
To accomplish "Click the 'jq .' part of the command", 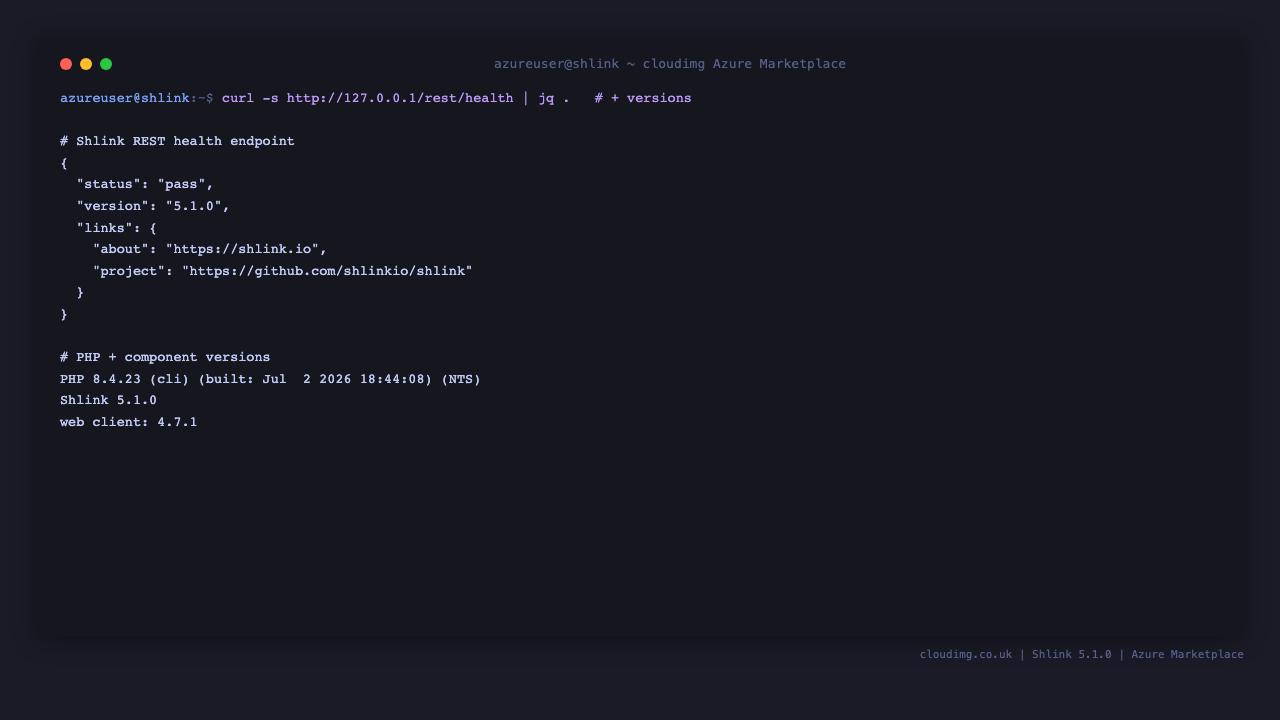I will click(x=554, y=98).
